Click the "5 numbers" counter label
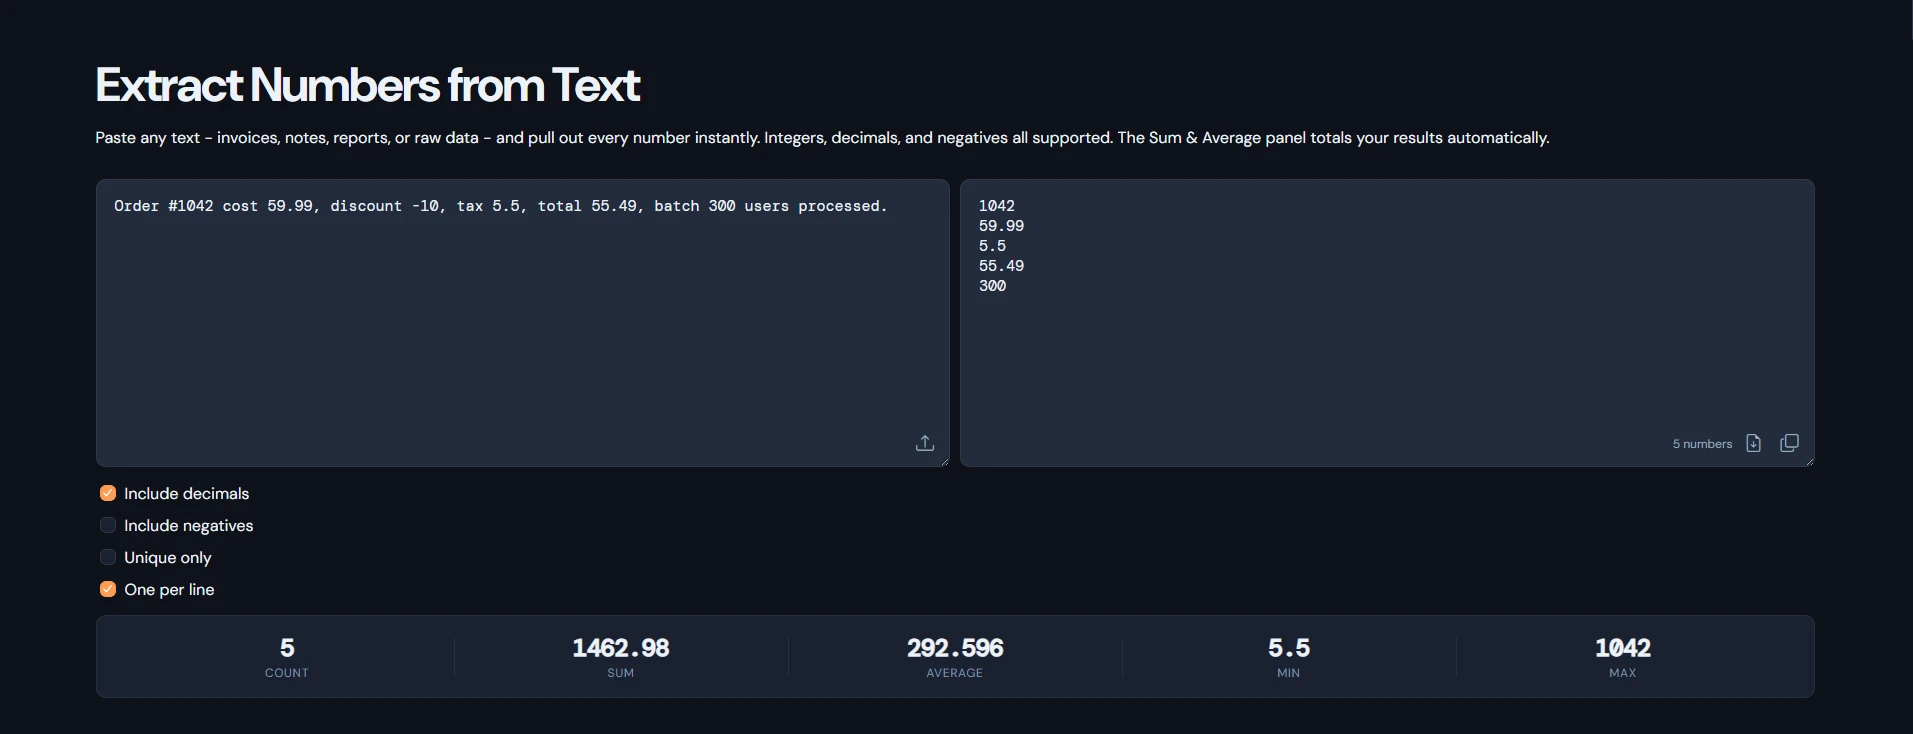Screen dimensions: 1913x734 pos(1702,444)
